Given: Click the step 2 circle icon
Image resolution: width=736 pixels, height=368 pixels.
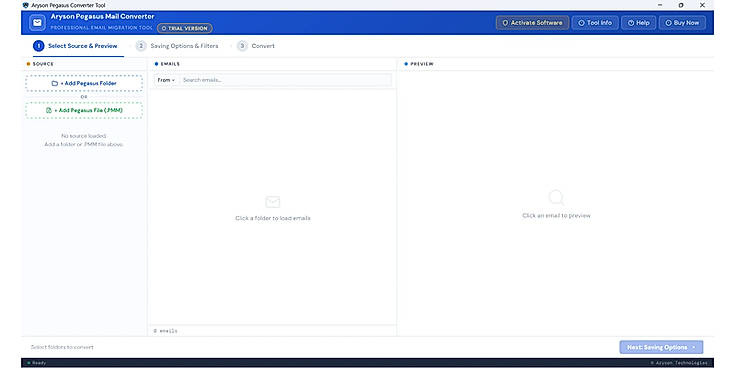Looking at the screenshot, I should click(141, 46).
